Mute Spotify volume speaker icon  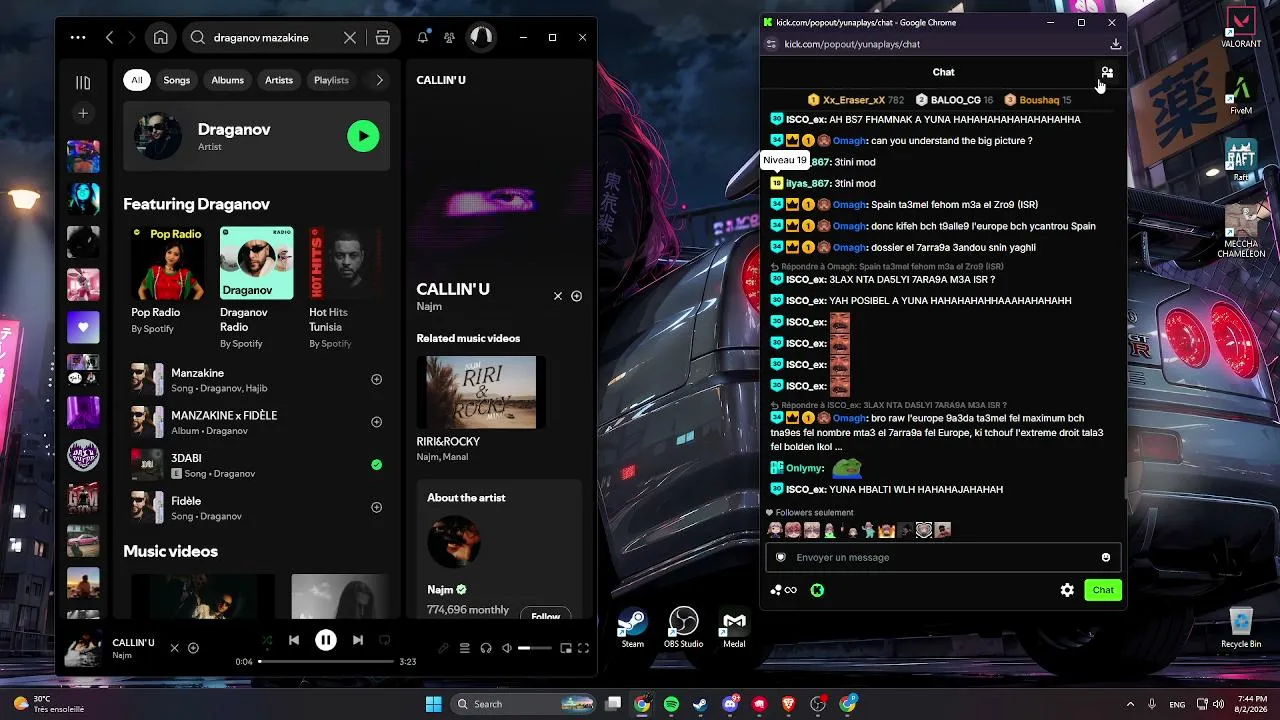pos(507,648)
